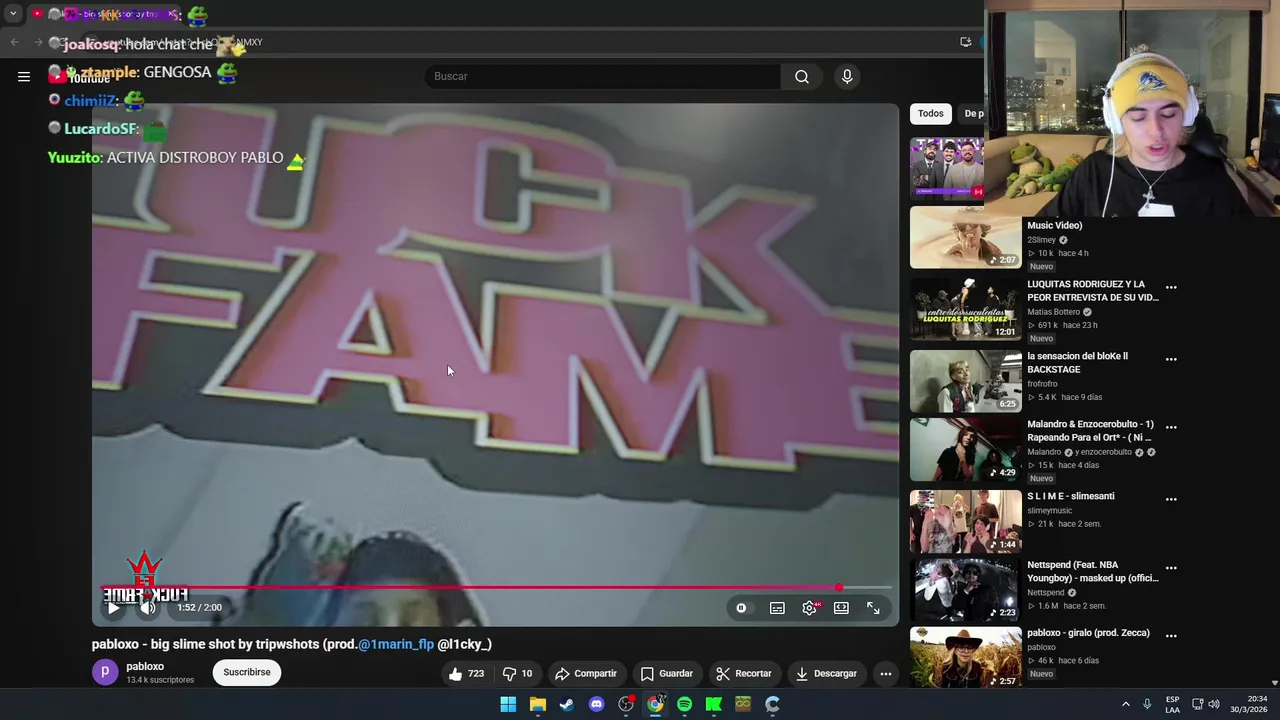Viewport: 1280px width, 720px height.
Task: Open Recortar clip tool
Action: pyautogui.click(x=743, y=674)
